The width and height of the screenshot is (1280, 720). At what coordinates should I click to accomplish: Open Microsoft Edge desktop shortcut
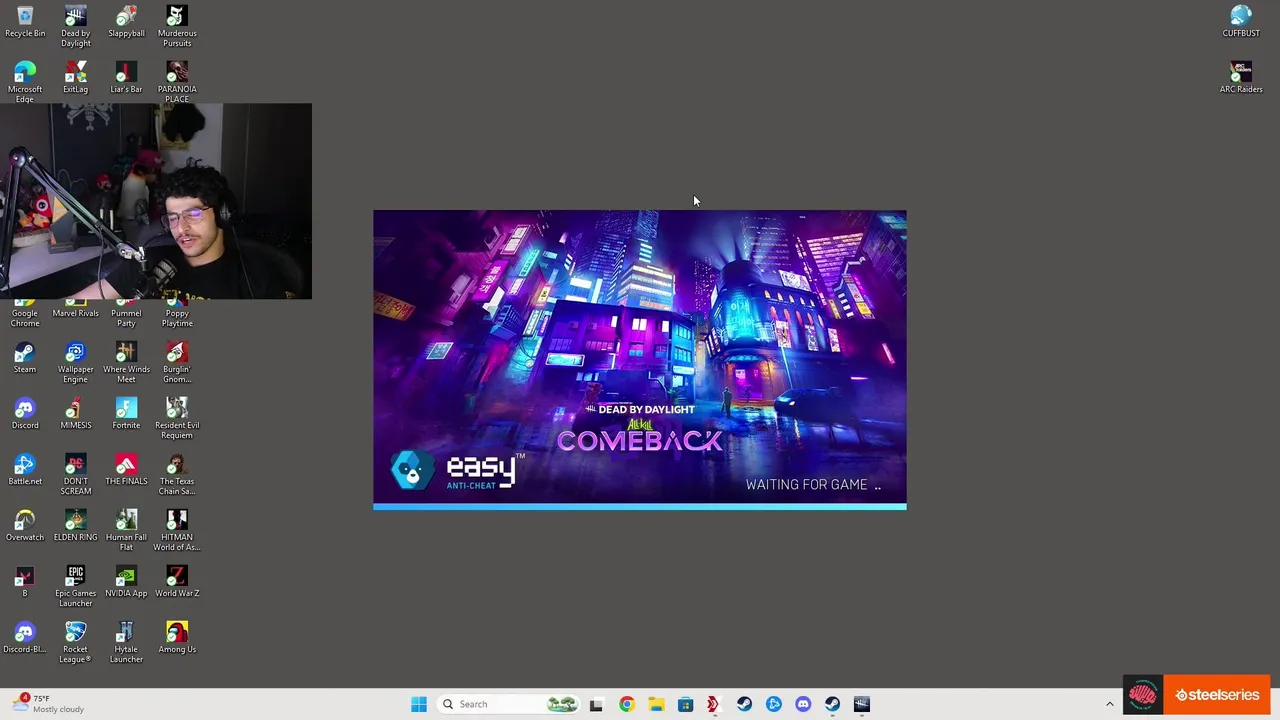pos(25,82)
